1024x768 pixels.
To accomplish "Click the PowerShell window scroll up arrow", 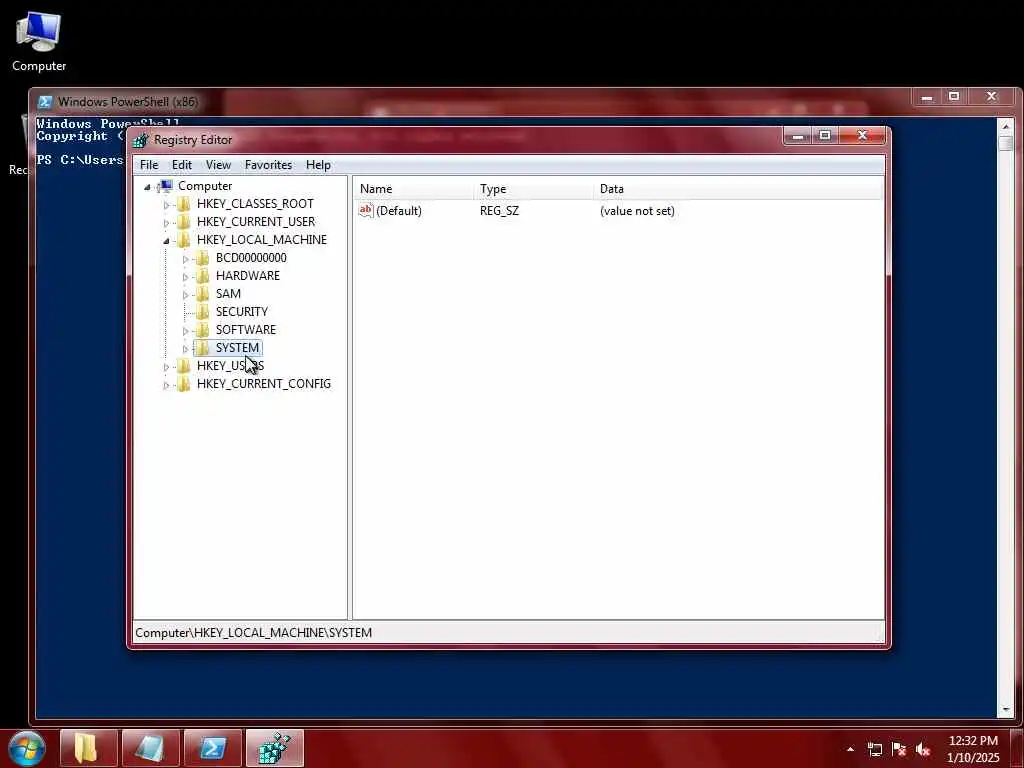I will (x=1006, y=126).
